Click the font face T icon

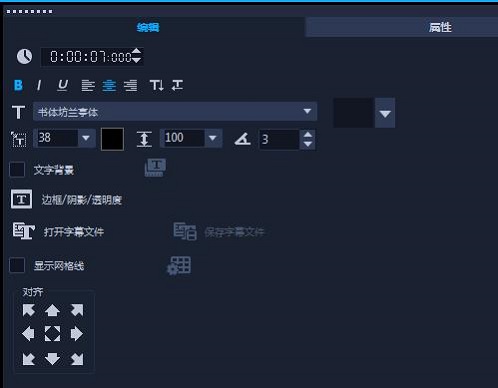click(x=18, y=112)
